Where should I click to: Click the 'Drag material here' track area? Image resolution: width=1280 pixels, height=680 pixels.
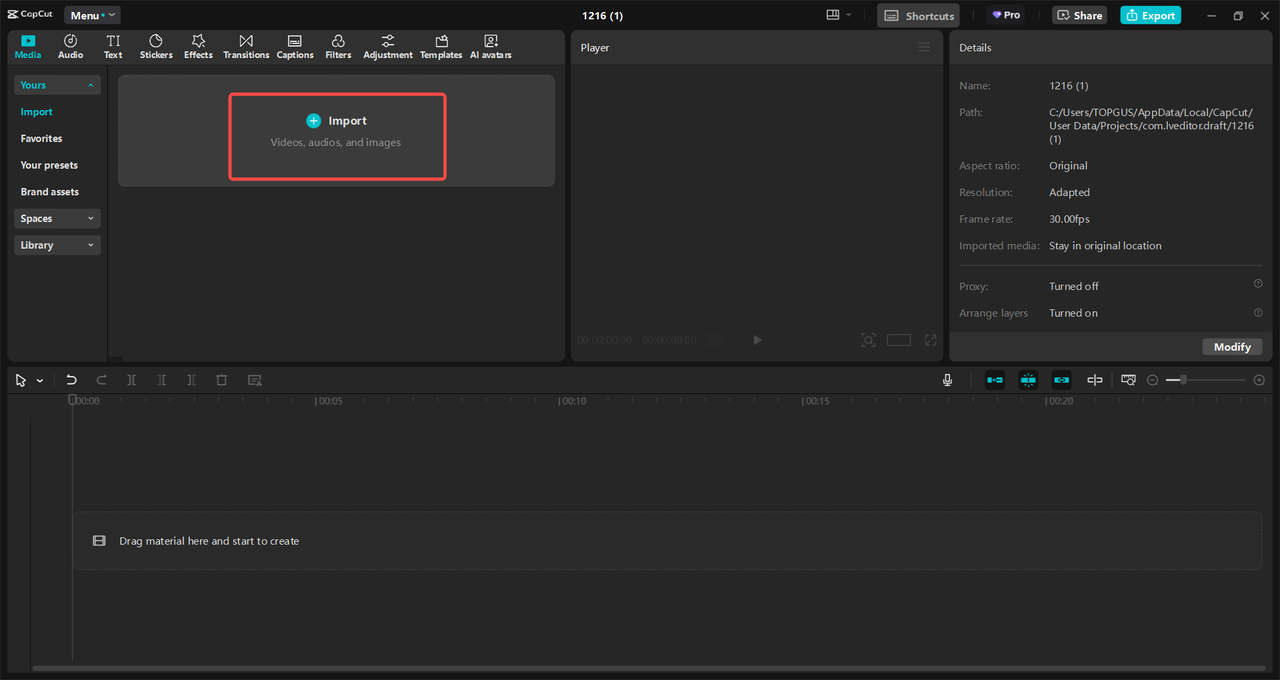(x=667, y=541)
